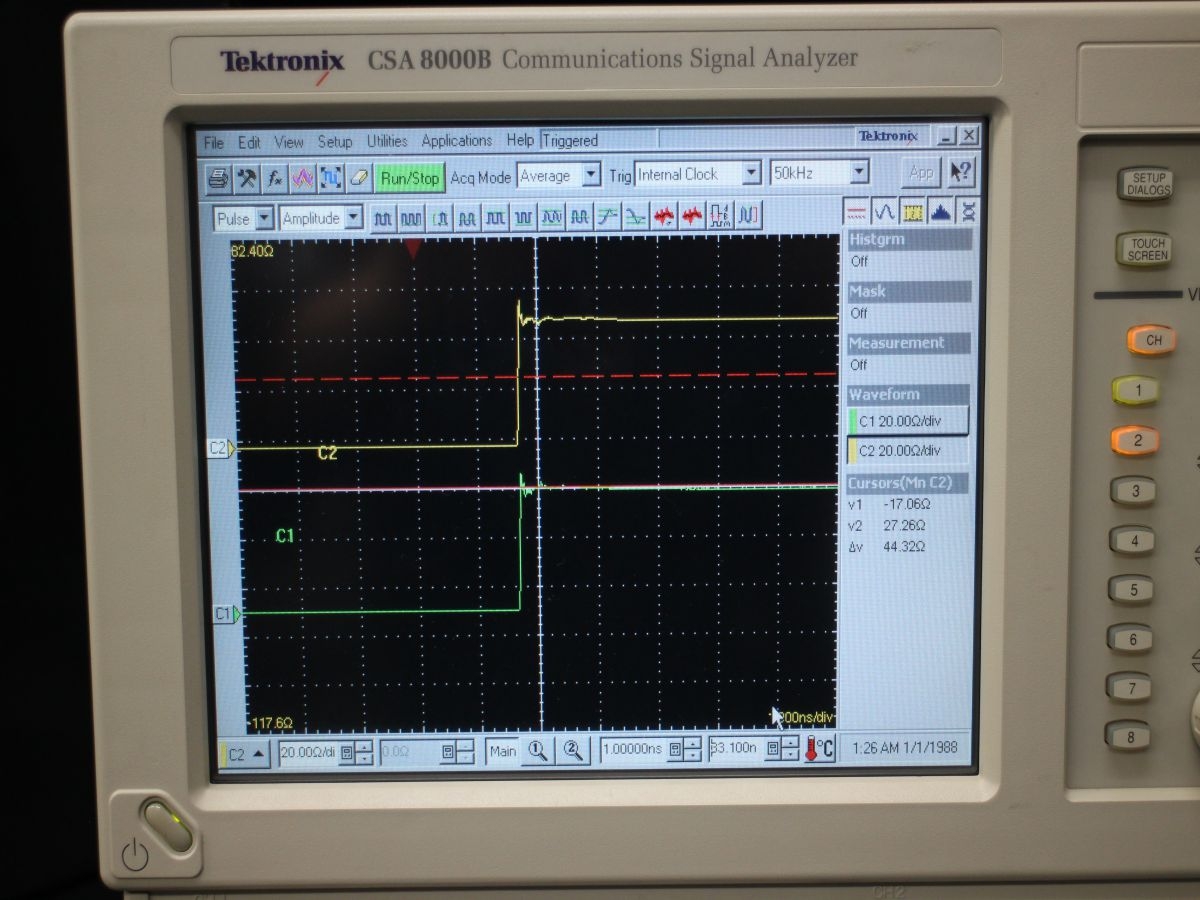The height and width of the screenshot is (900, 1200).
Task: Click the red trigger position marker
Action: tap(413, 248)
